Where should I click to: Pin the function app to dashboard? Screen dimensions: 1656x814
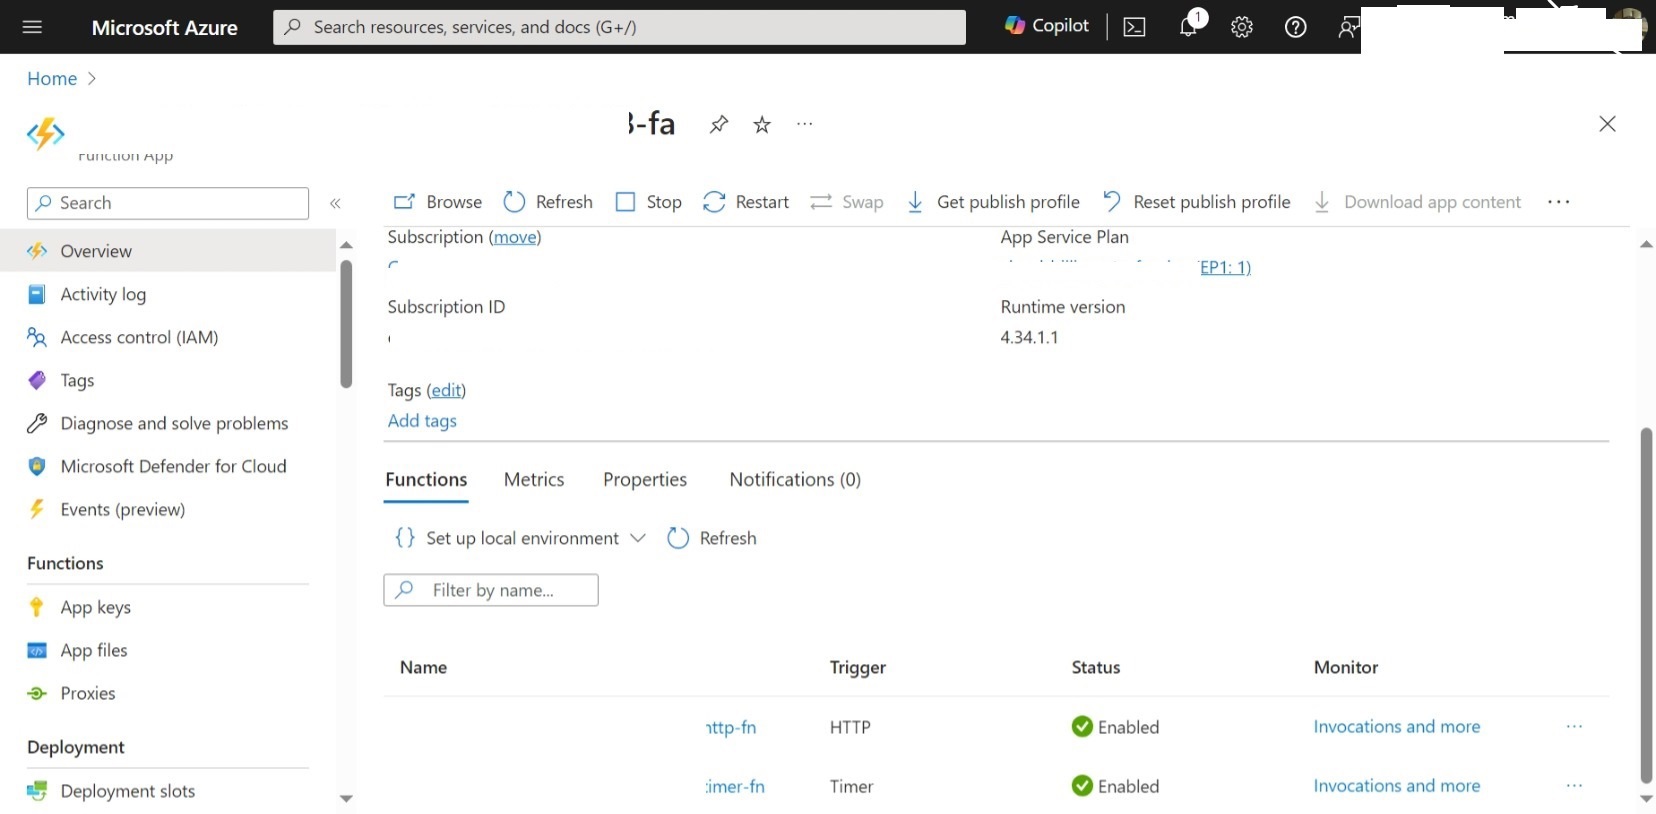click(719, 124)
